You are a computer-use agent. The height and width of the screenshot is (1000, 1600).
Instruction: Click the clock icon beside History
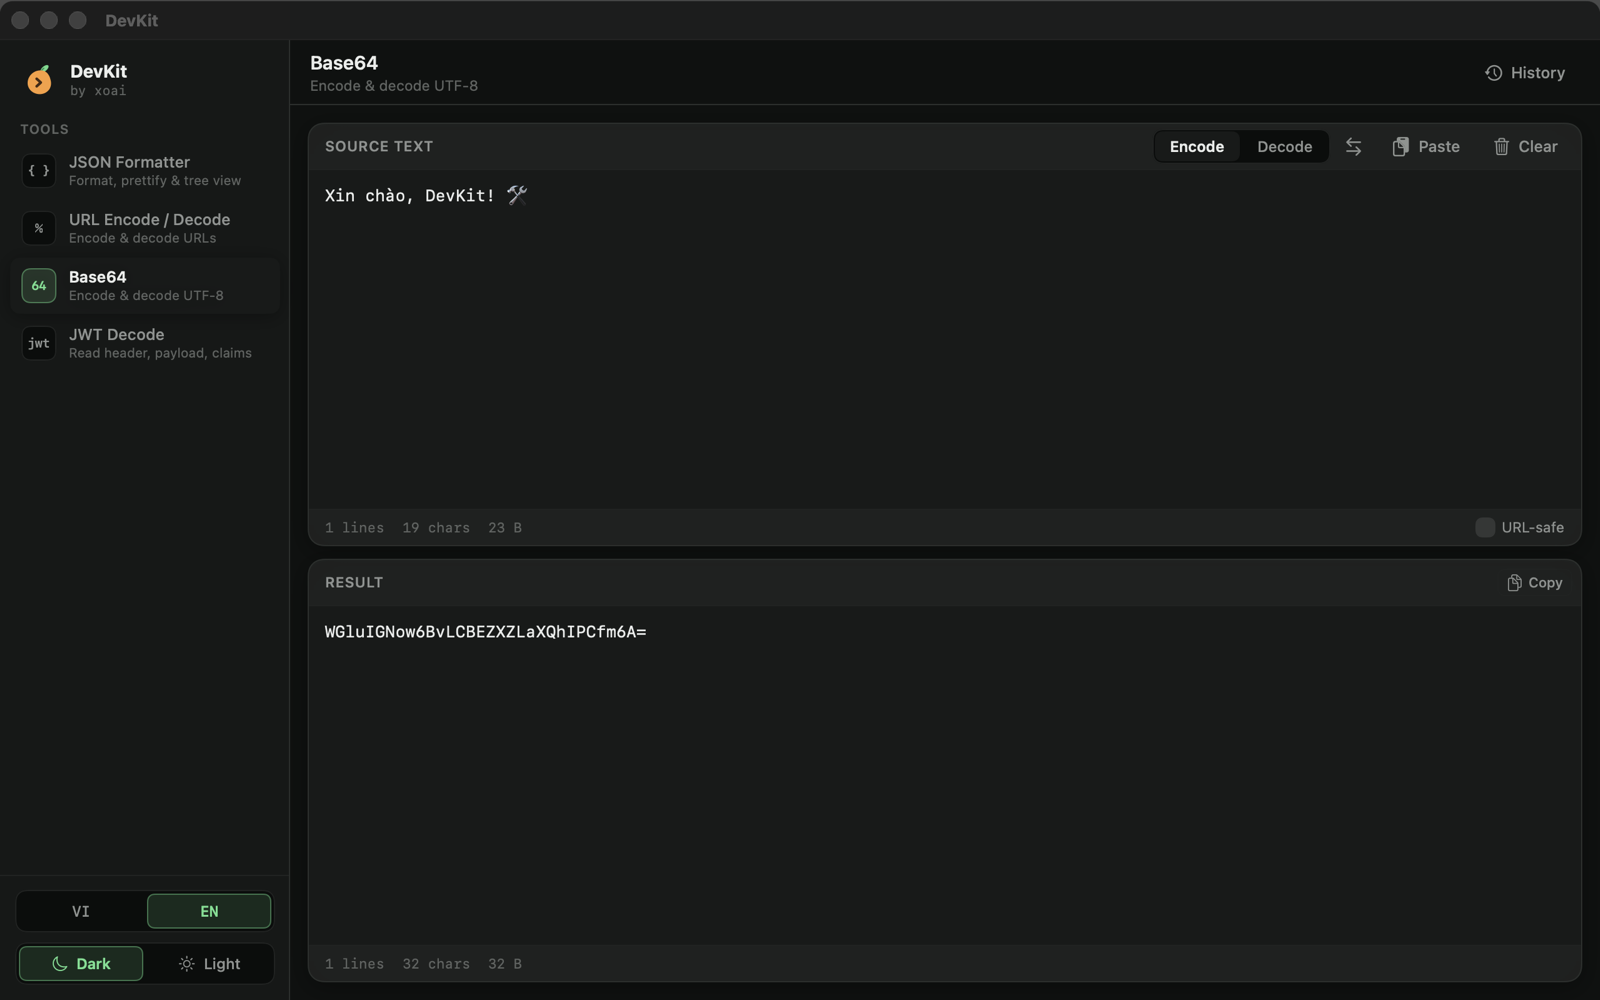tap(1493, 73)
